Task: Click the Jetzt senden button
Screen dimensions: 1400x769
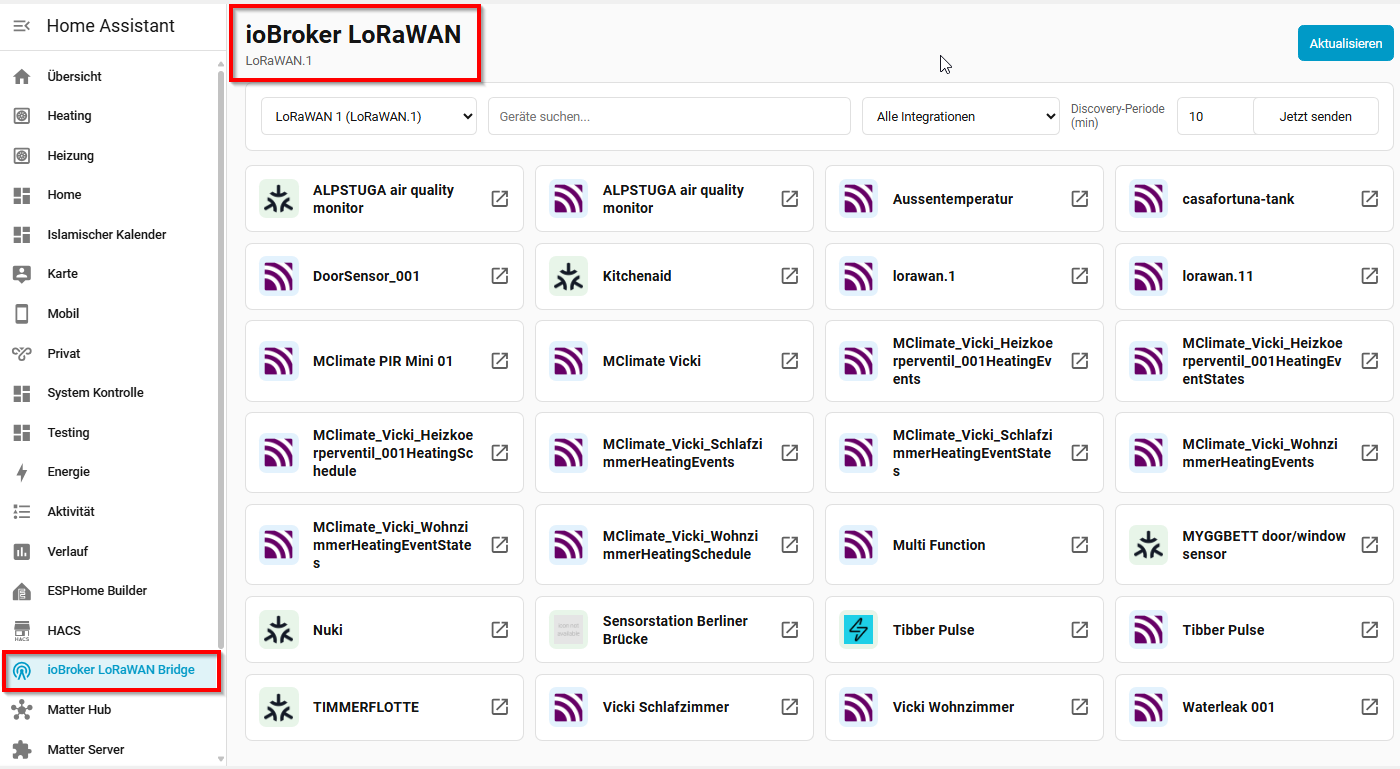Action: [1315, 116]
